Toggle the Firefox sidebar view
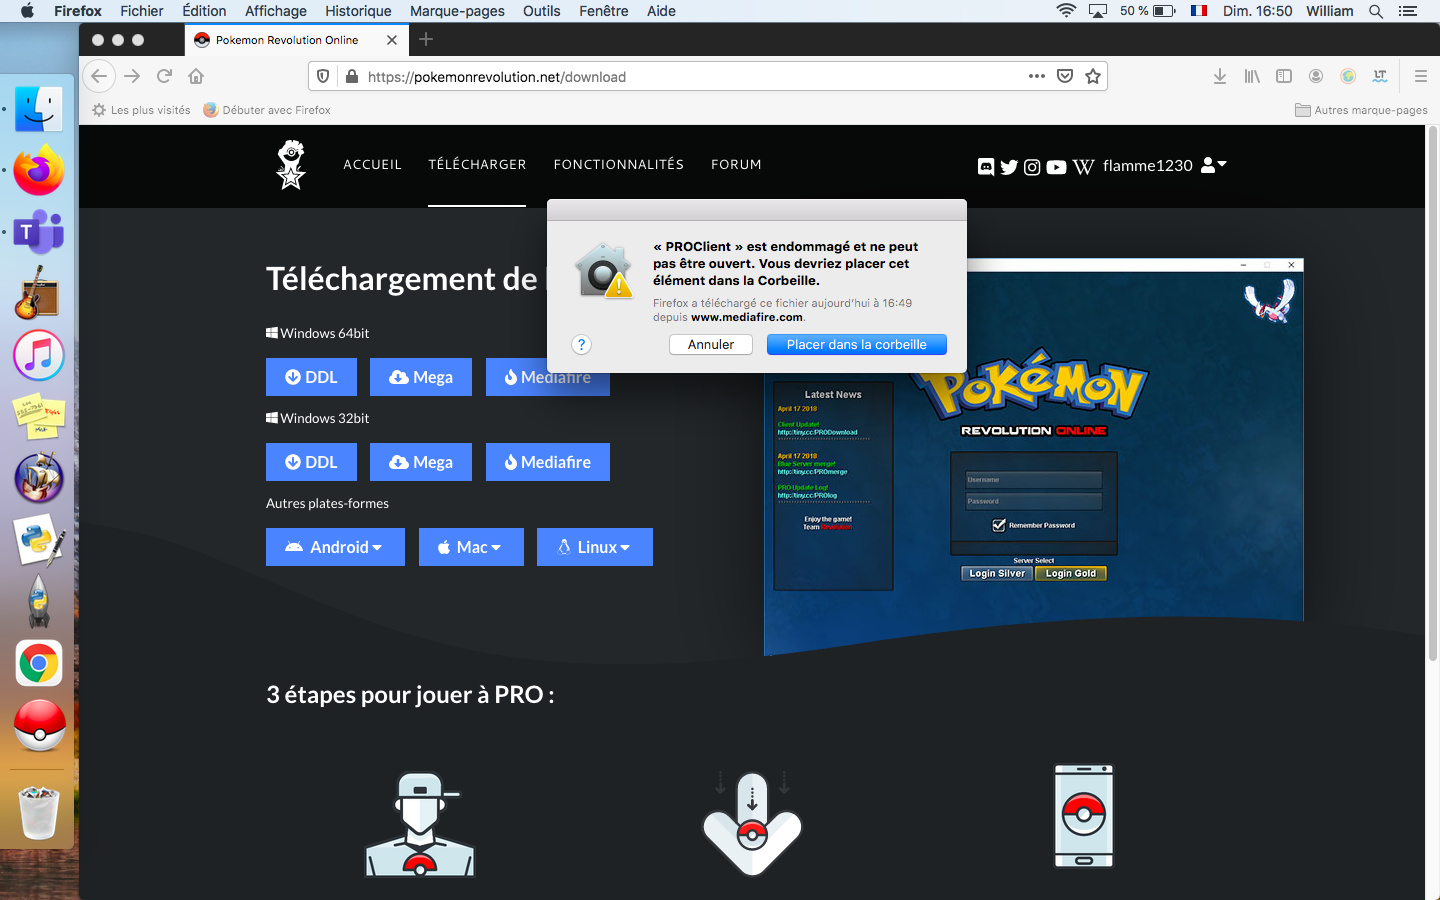The width and height of the screenshot is (1440, 900). pyautogui.click(x=1284, y=76)
